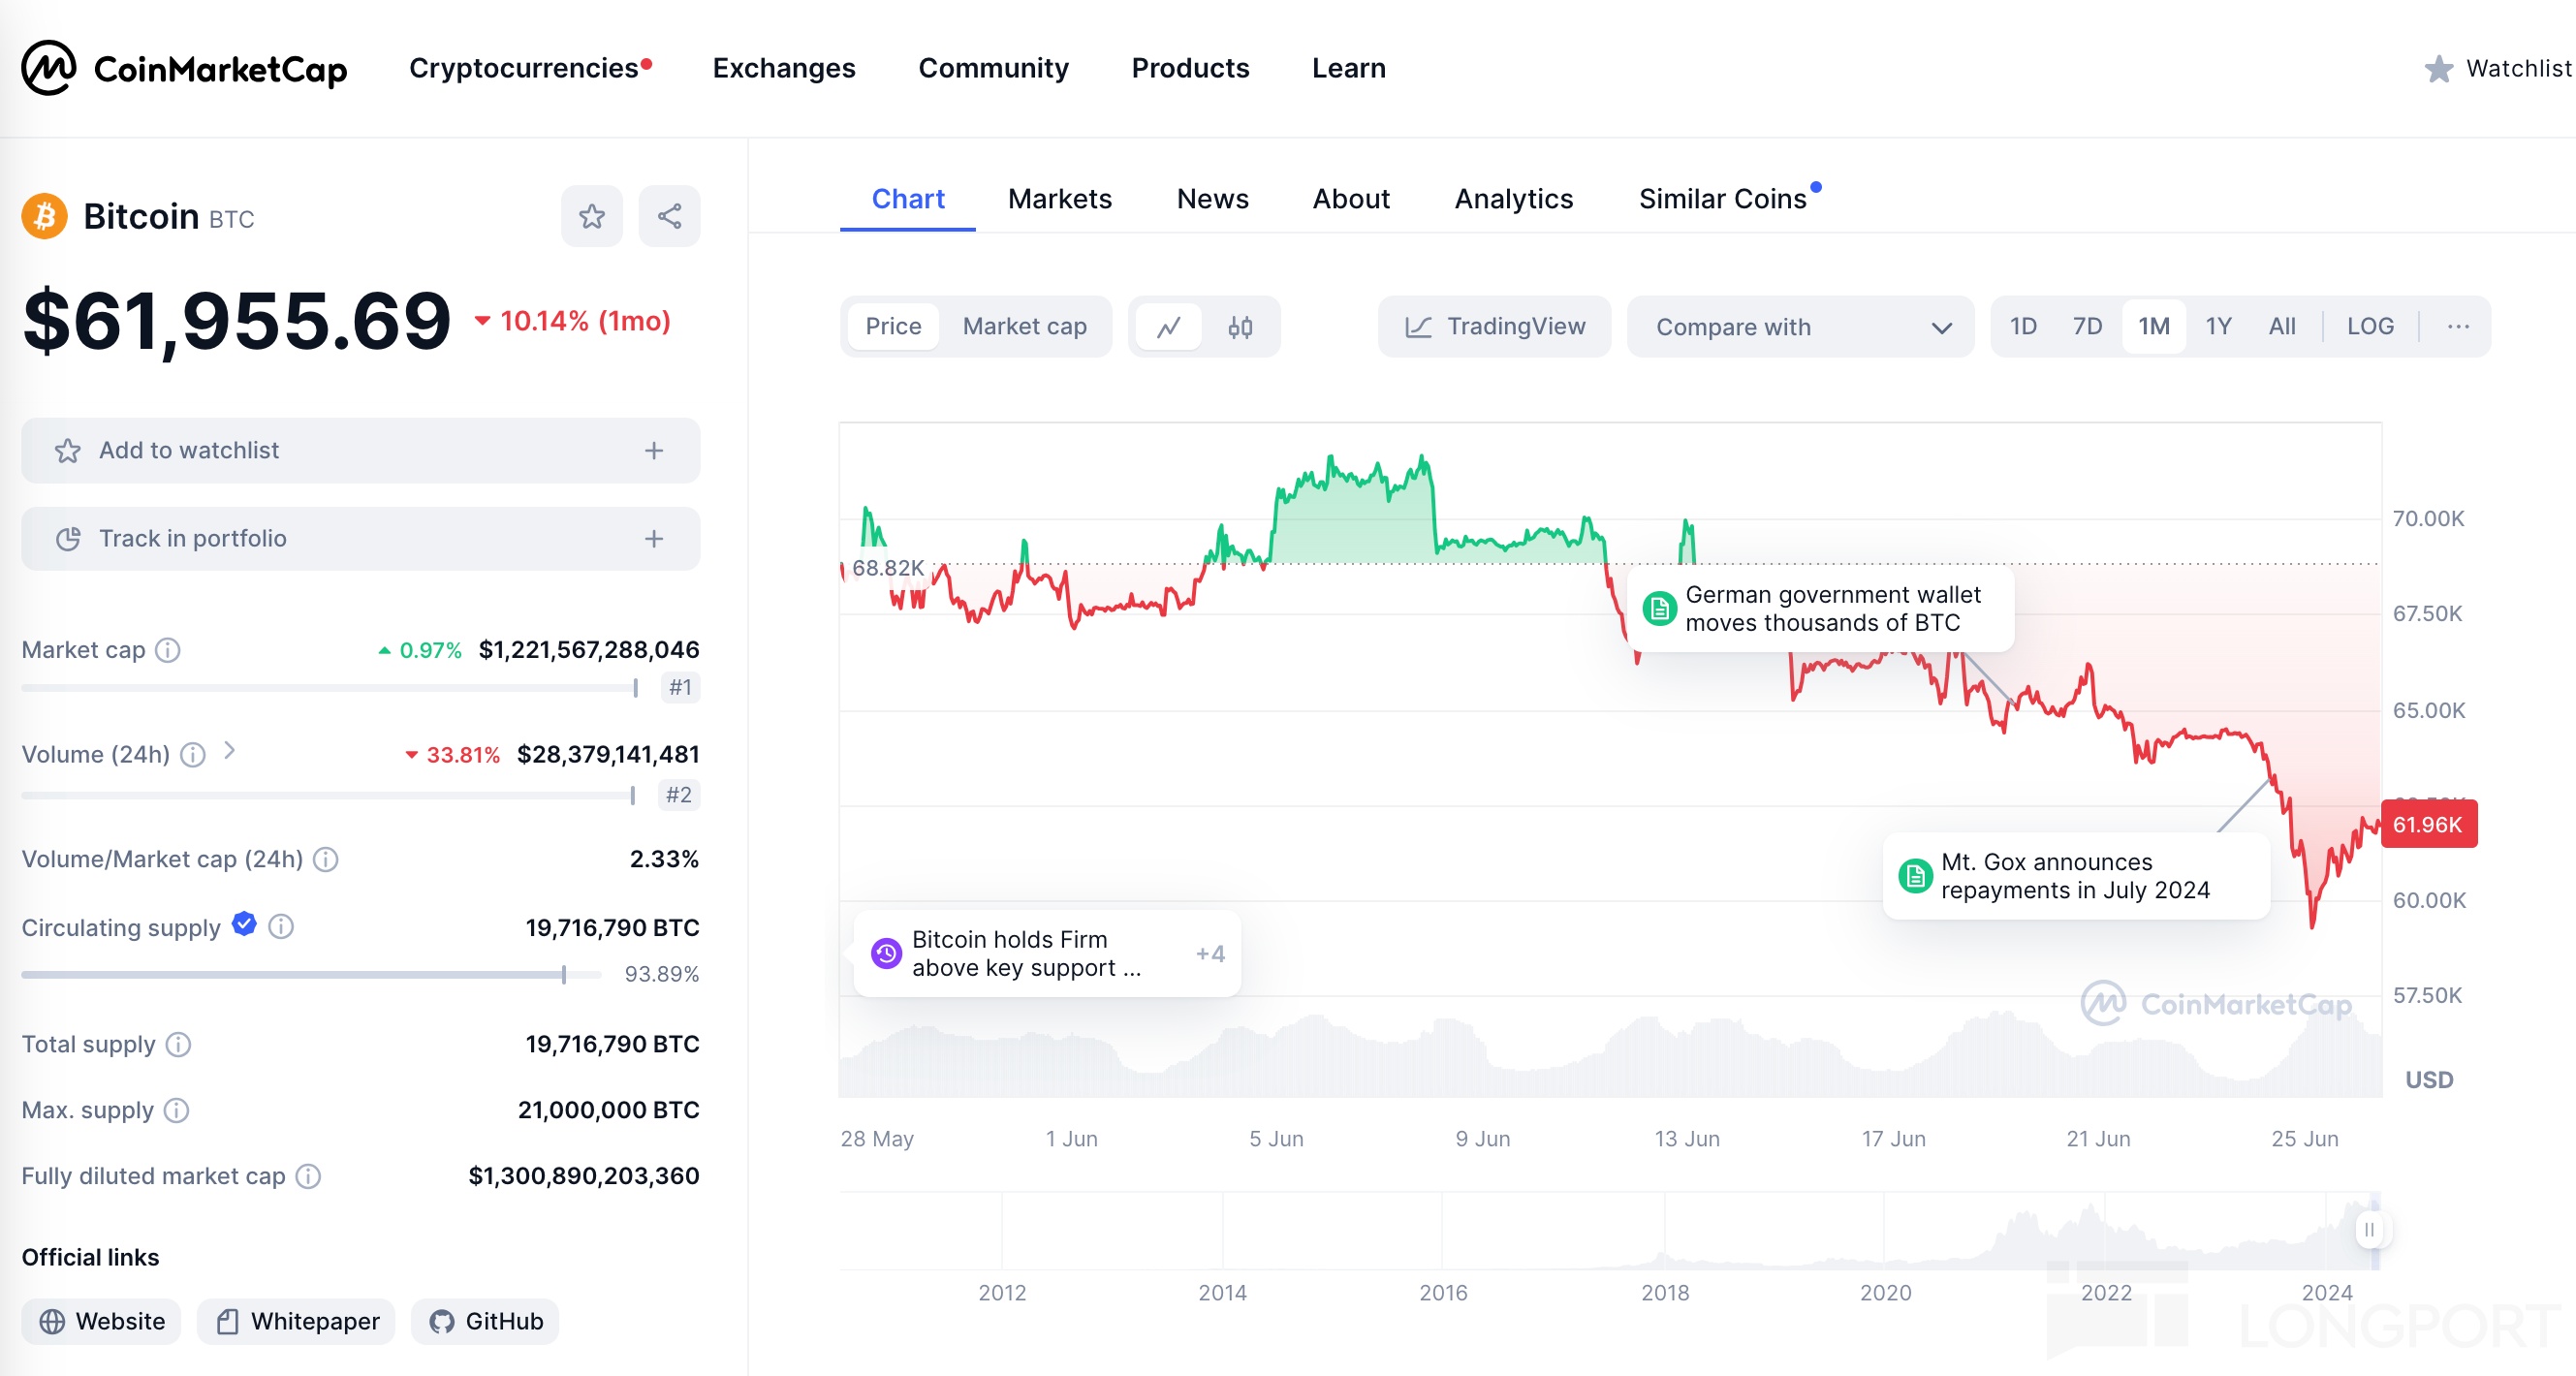
Task: Click the plus icon on Add to watchlist
Action: 654,451
